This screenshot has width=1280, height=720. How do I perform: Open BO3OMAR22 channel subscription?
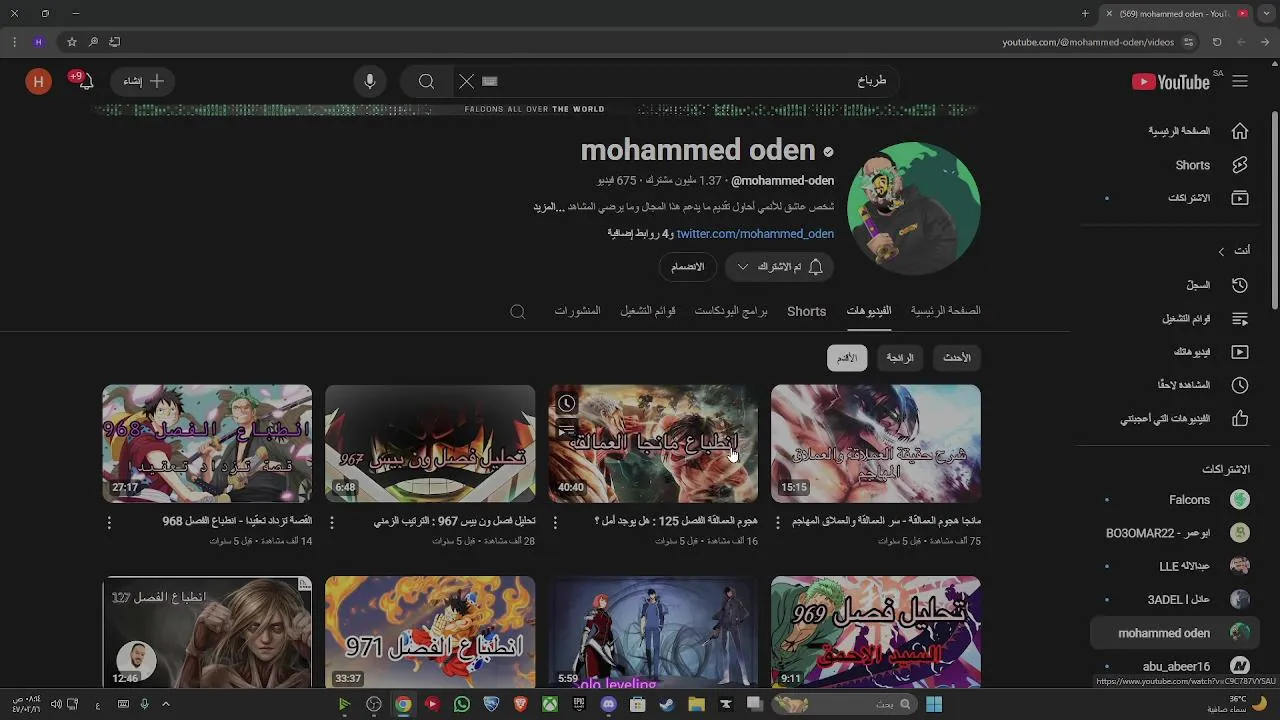[x=1176, y=533]
